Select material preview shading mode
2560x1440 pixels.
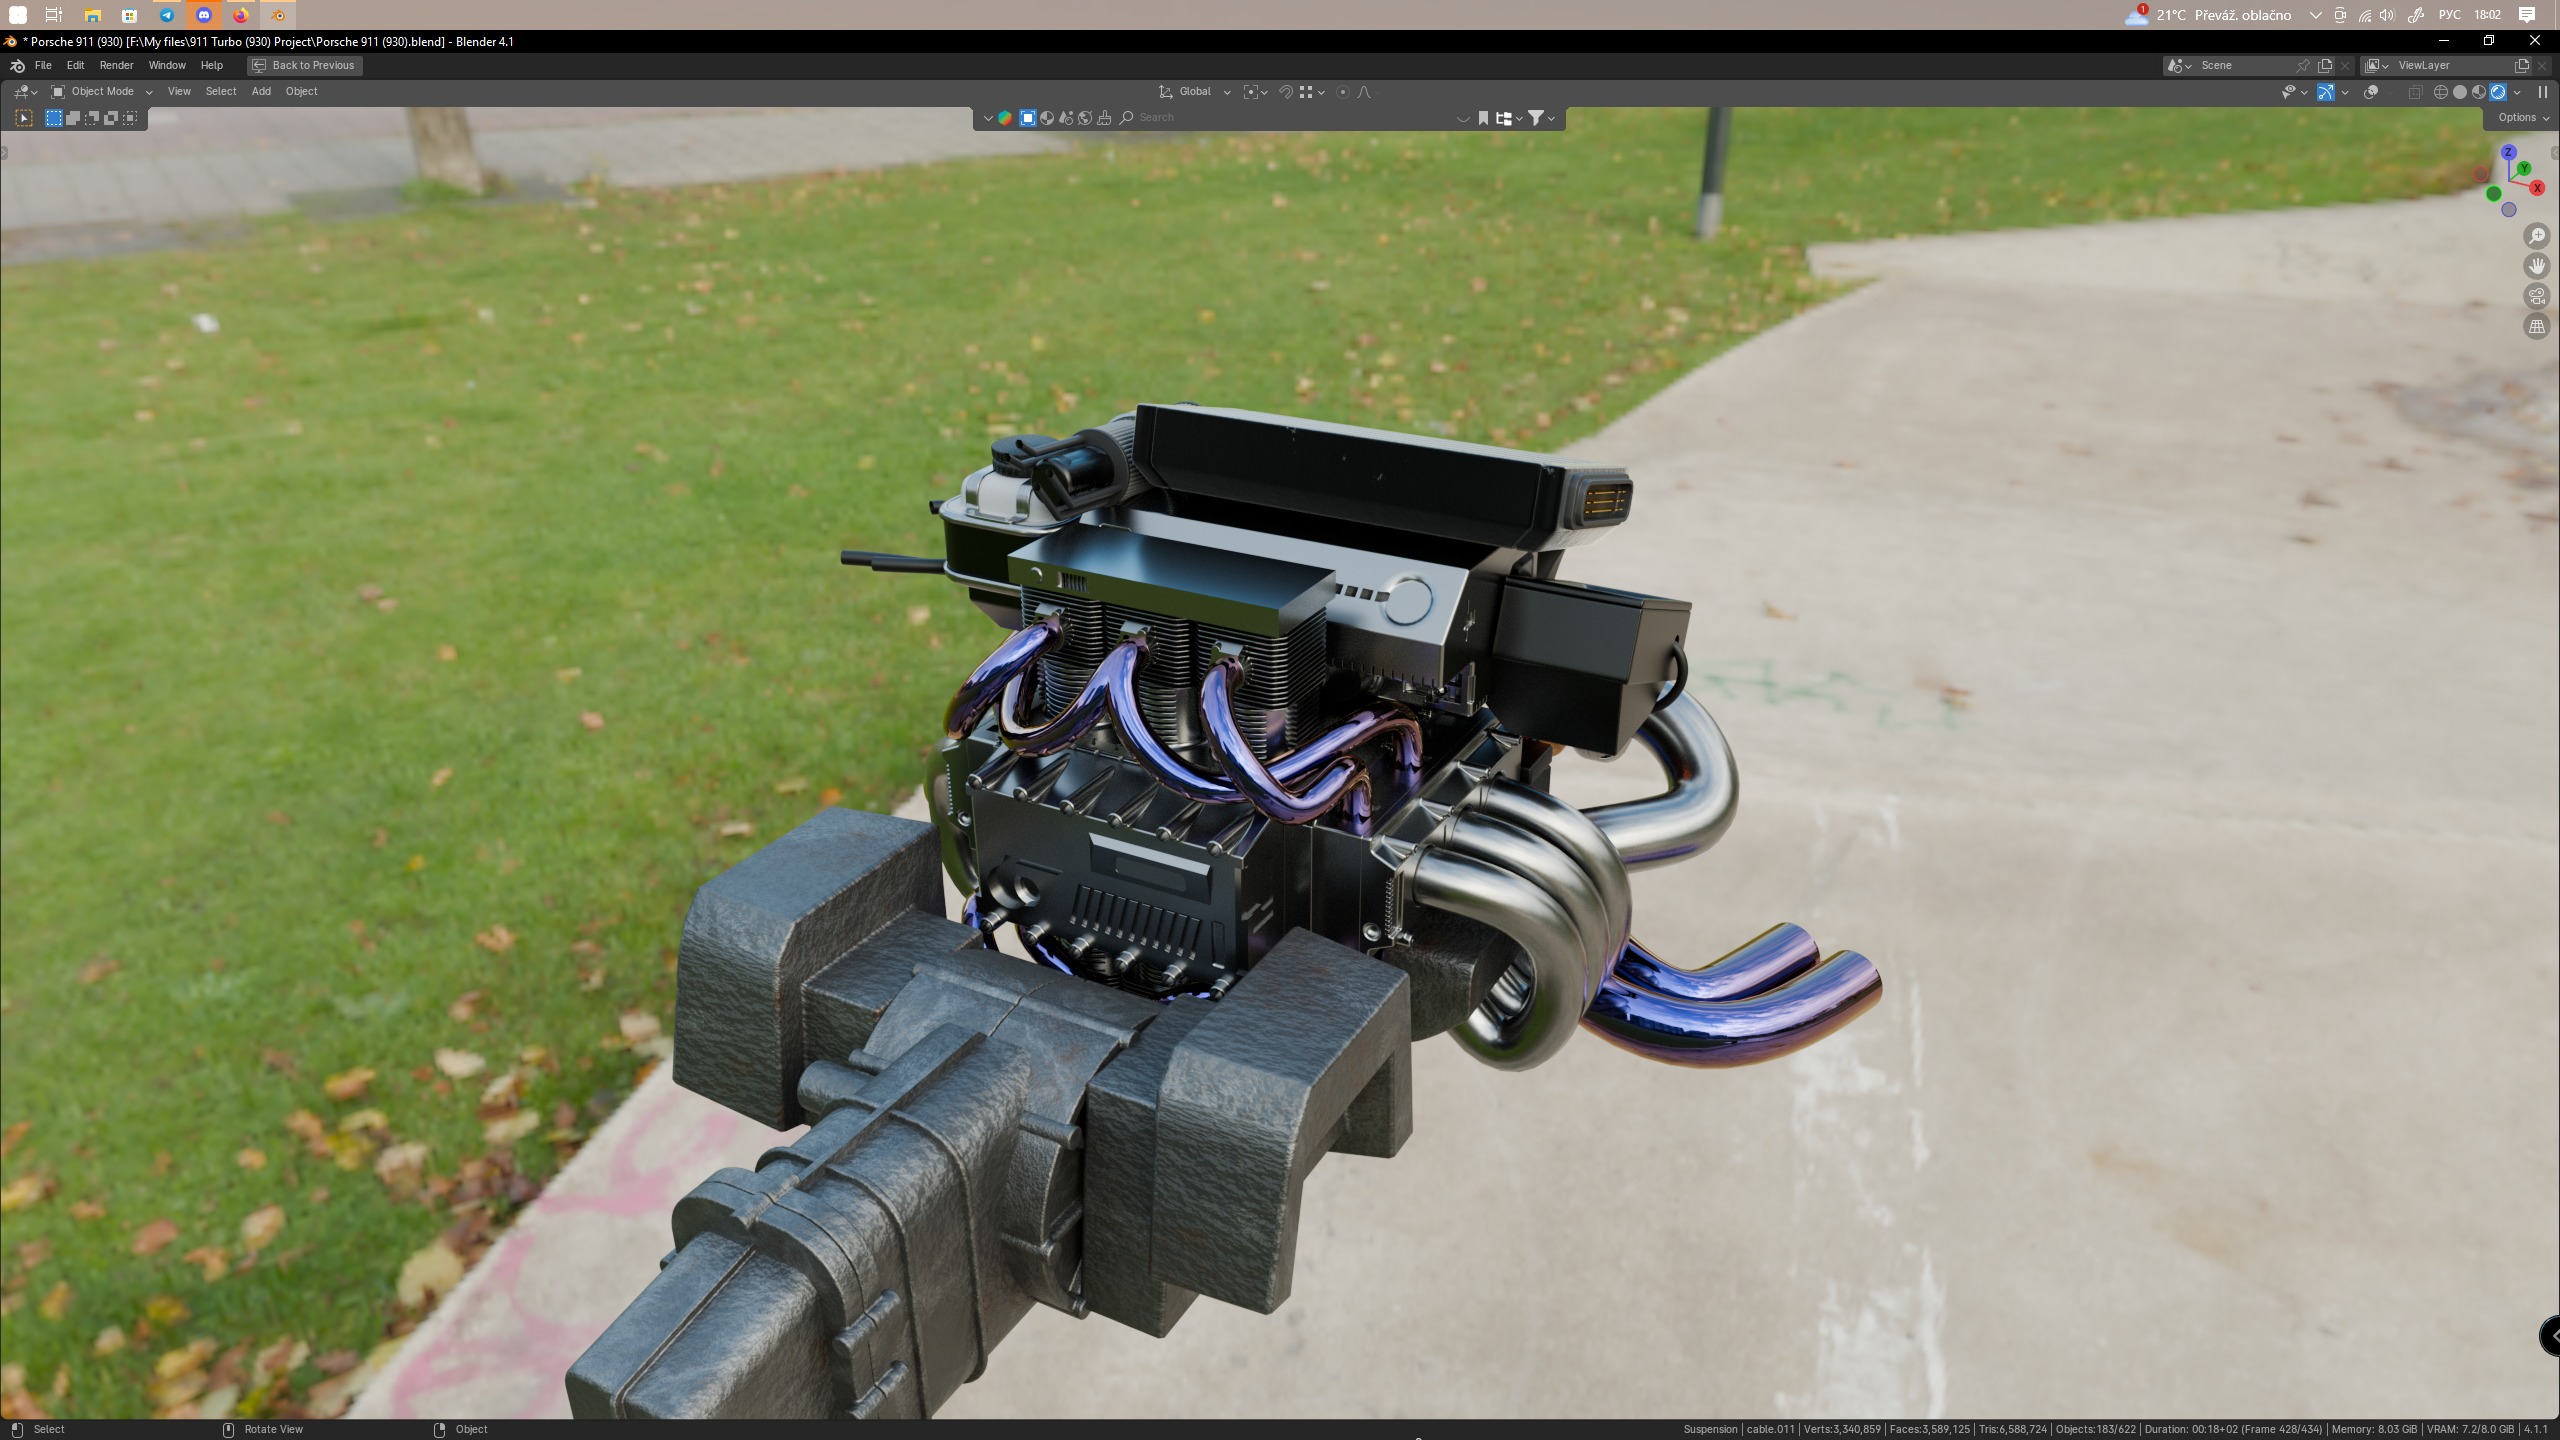(2478, 92)
